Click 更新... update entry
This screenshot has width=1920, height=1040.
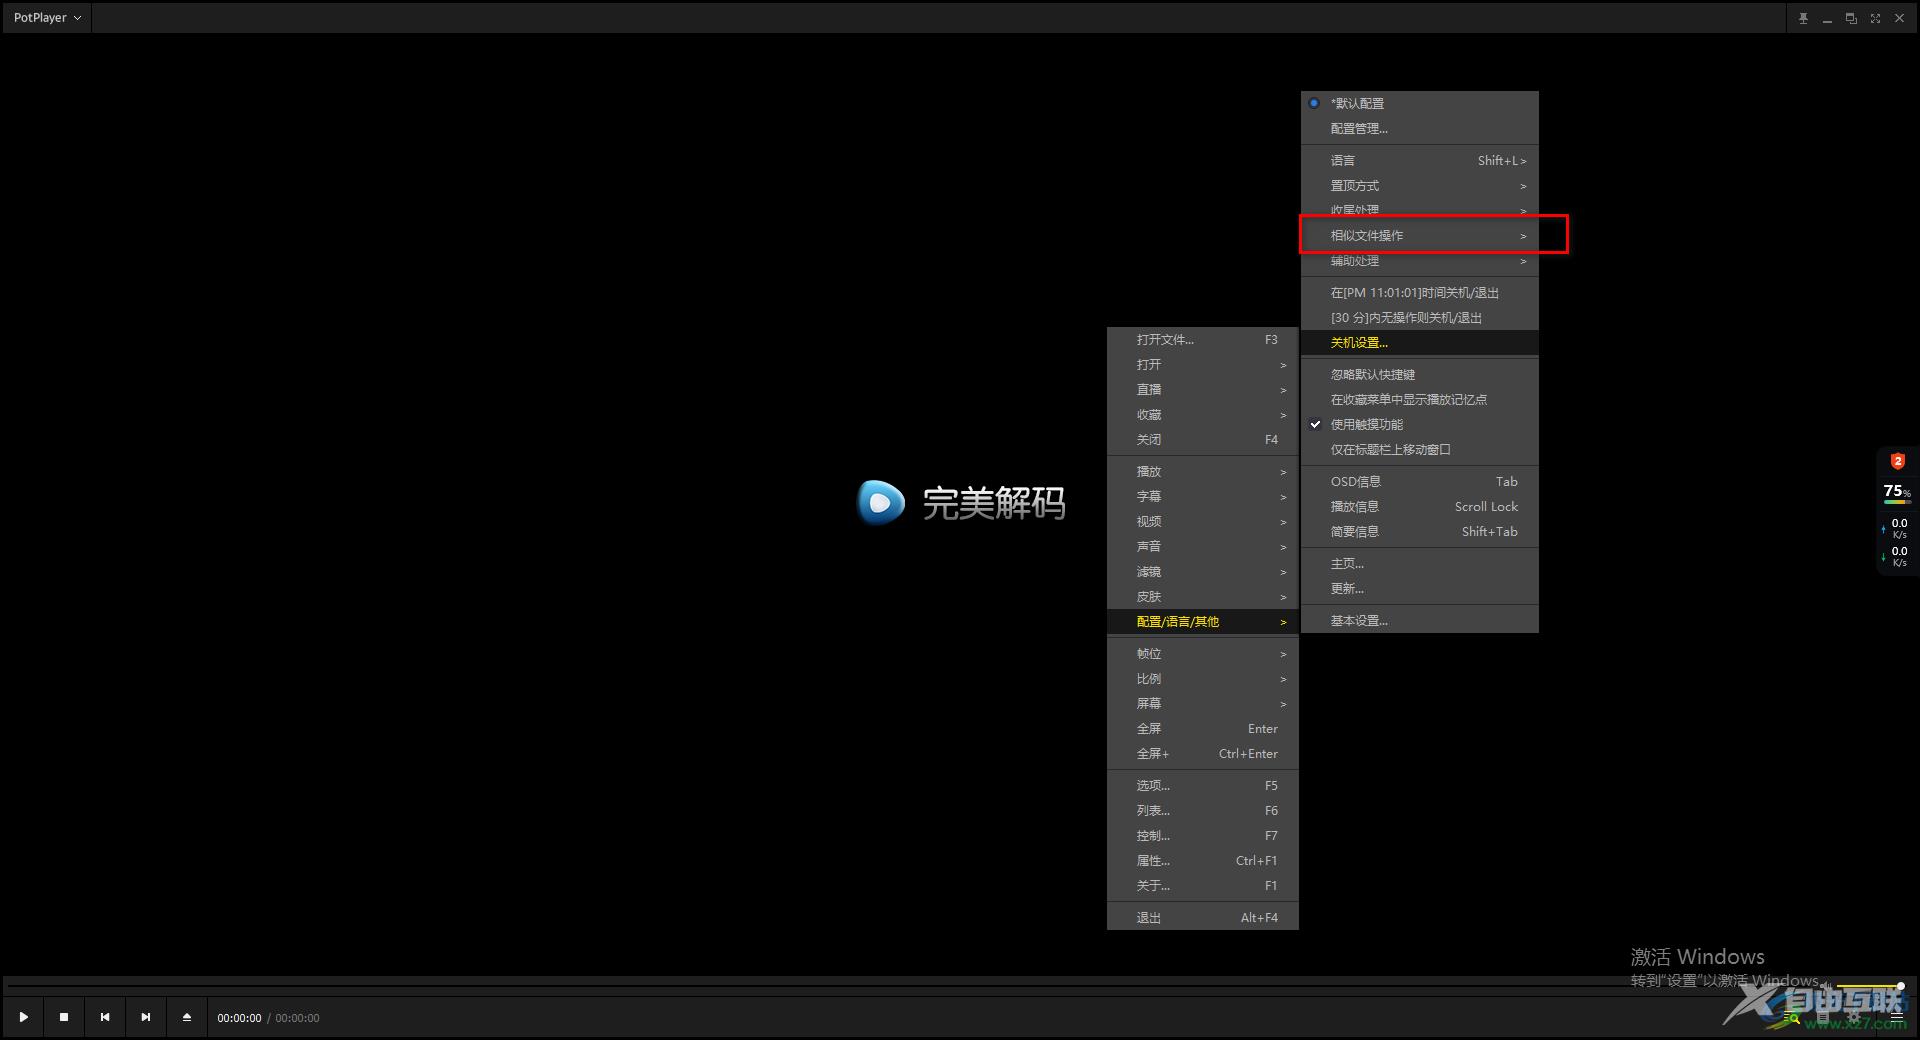coord(1419,588)
